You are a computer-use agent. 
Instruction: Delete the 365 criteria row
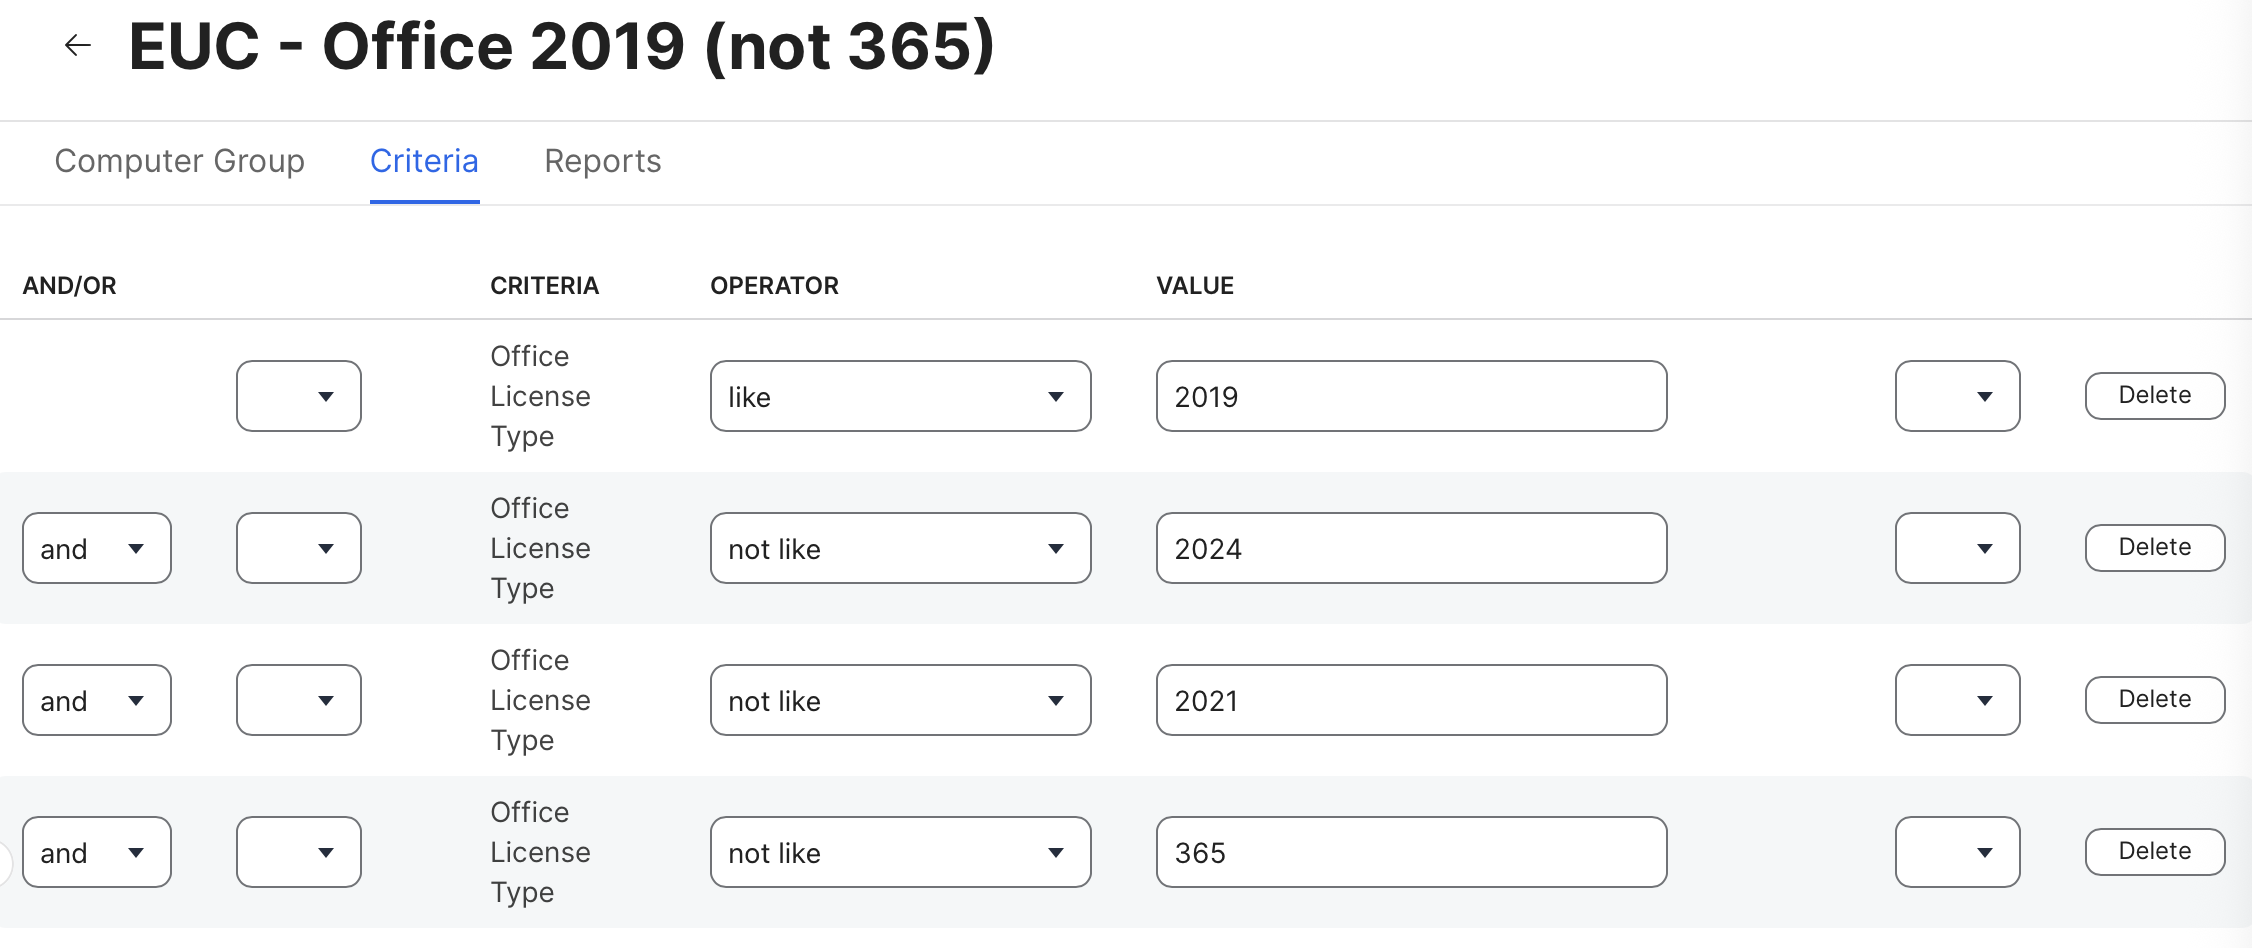2155,852
